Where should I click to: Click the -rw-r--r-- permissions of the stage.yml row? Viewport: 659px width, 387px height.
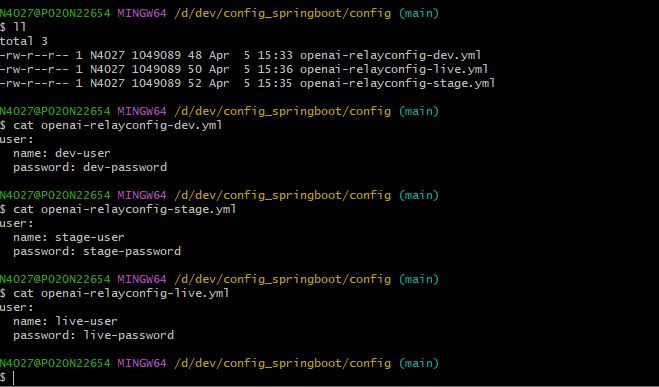pos(34,83)
